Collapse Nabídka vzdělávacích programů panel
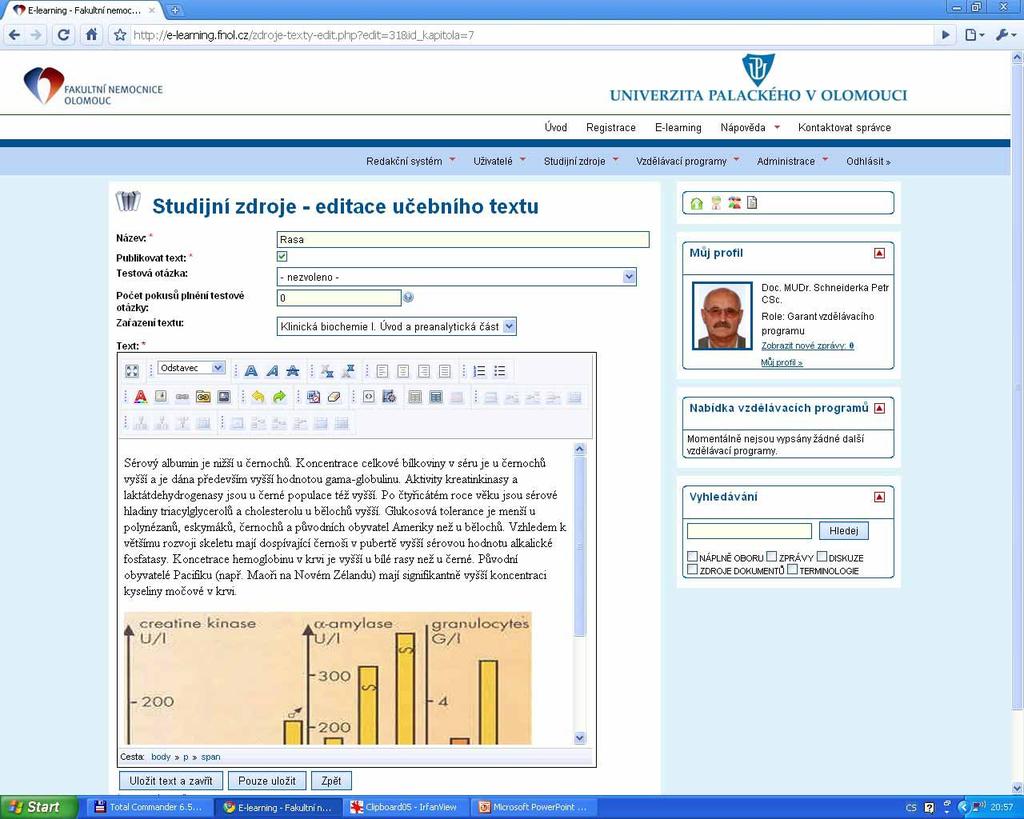This screenshot has width=1024, height=819. point(879,408)
